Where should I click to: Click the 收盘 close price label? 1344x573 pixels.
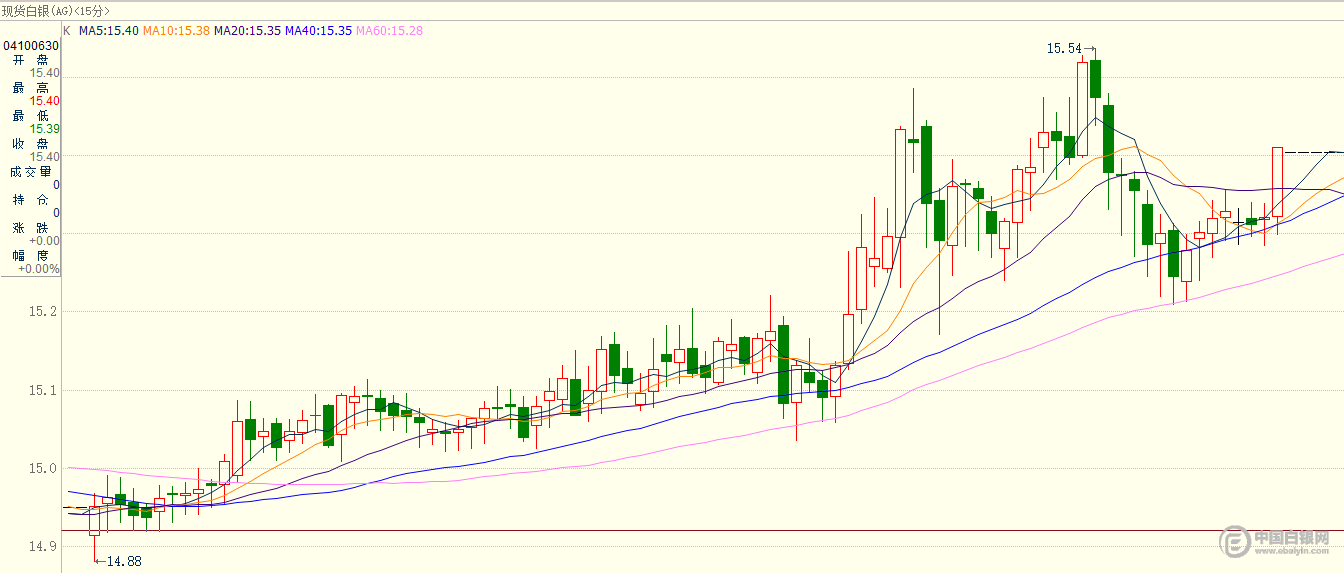[30, 144]
